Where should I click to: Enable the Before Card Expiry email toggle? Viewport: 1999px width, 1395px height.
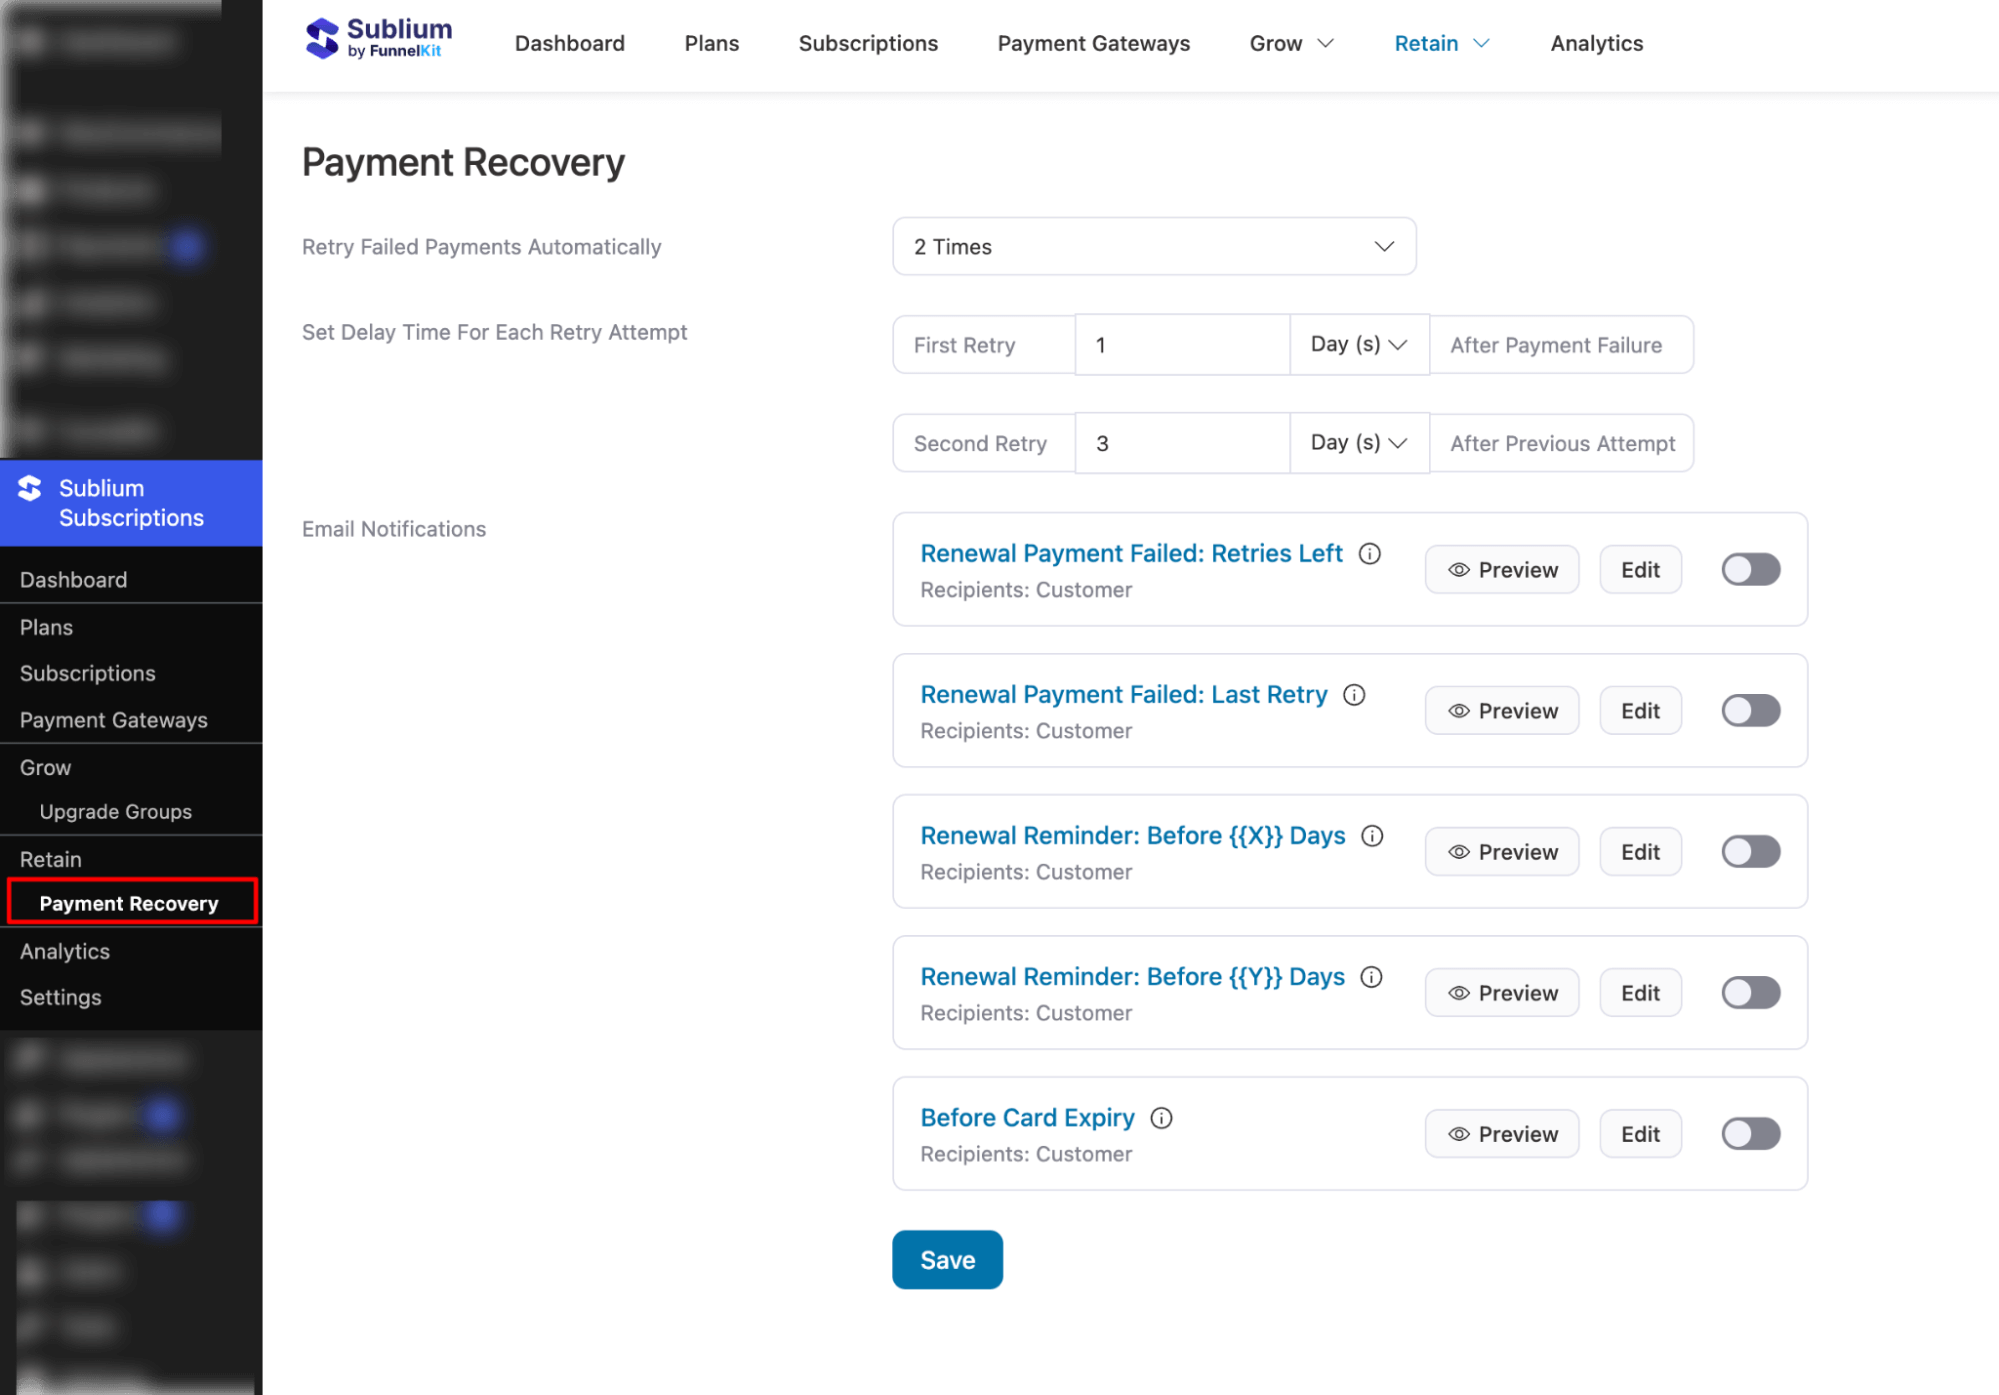1749,1133
